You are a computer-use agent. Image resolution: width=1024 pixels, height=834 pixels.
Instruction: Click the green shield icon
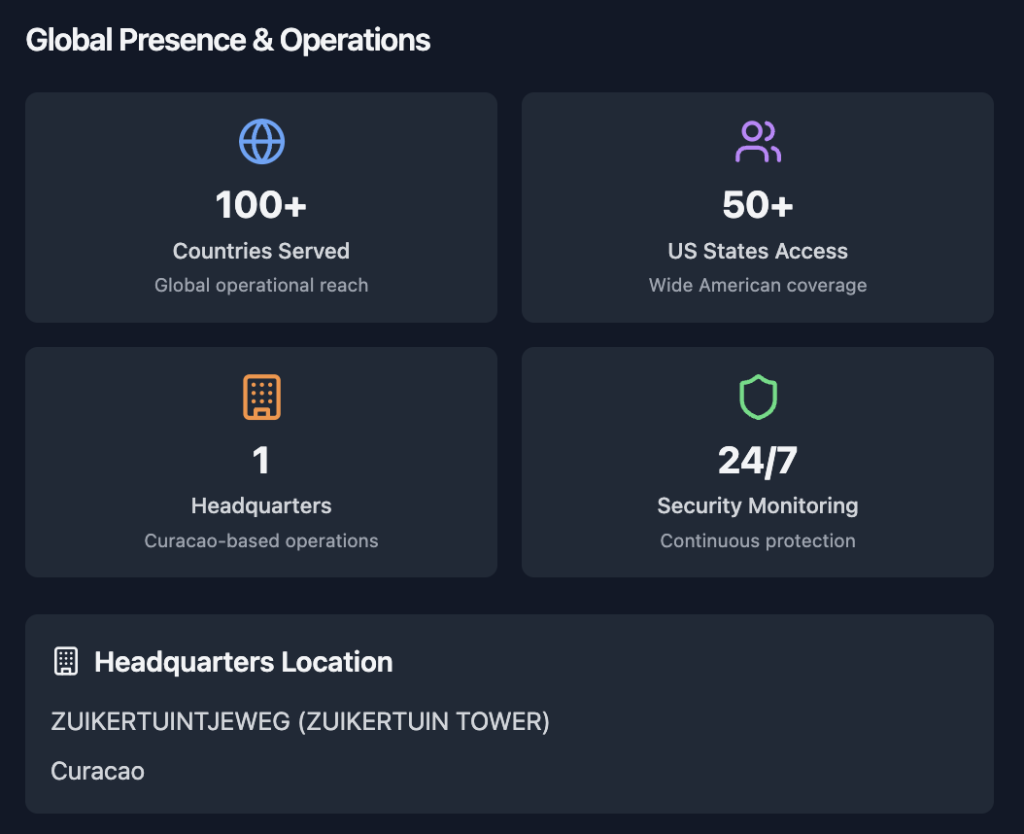[757, 397]
